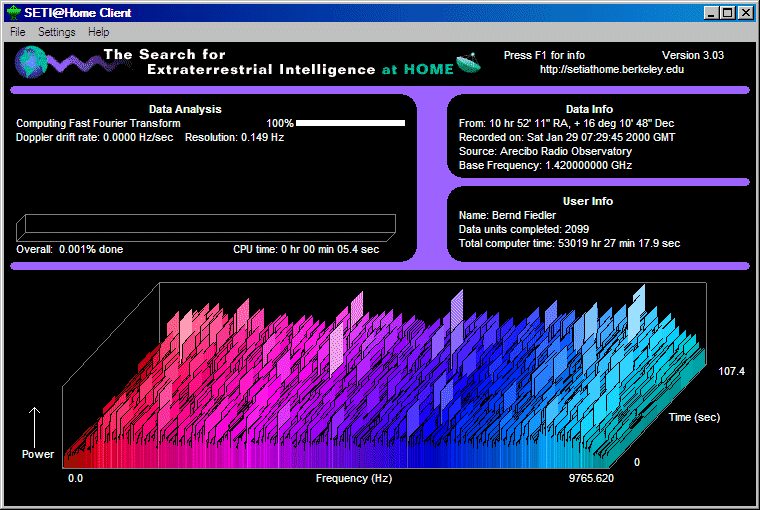This screenshot has width=760, height=510.
Task: Click the 'Frequency (Hz)' axis label
Action: click(354, 478)
